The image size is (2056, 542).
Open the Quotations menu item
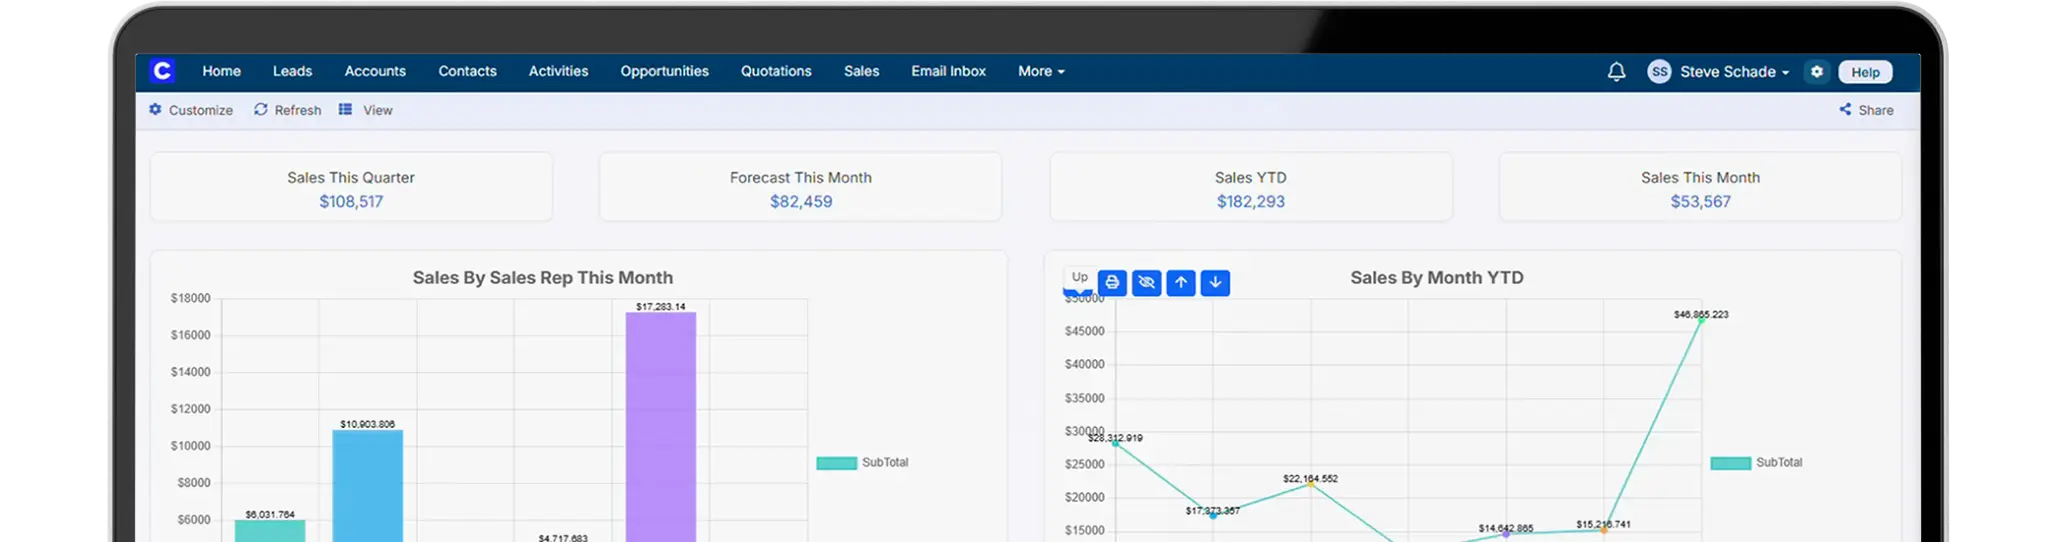tap(776, 72)
